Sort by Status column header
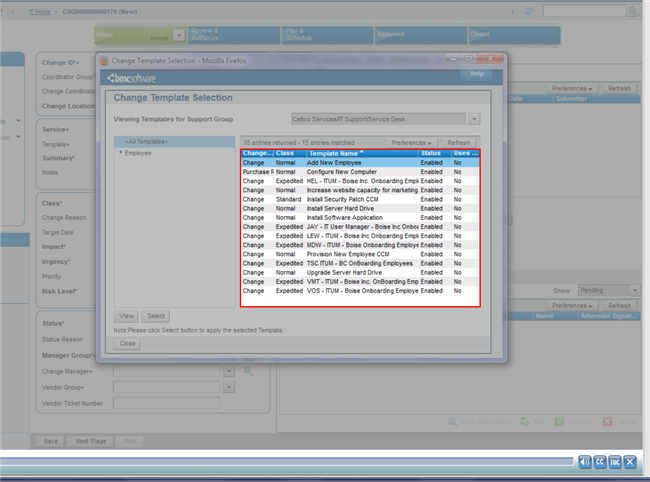Image resolution: width=650 pixels, height=482 pixels. [434, 153]
